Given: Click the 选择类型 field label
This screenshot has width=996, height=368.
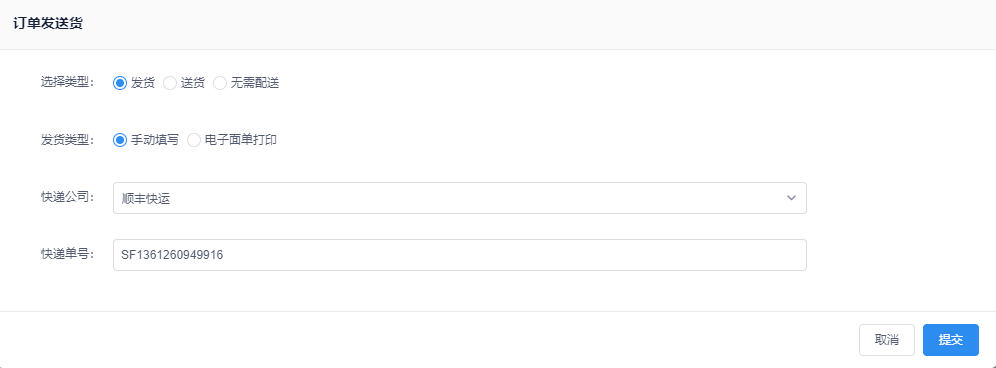Looking at the screenshot, I should [67, 83].
